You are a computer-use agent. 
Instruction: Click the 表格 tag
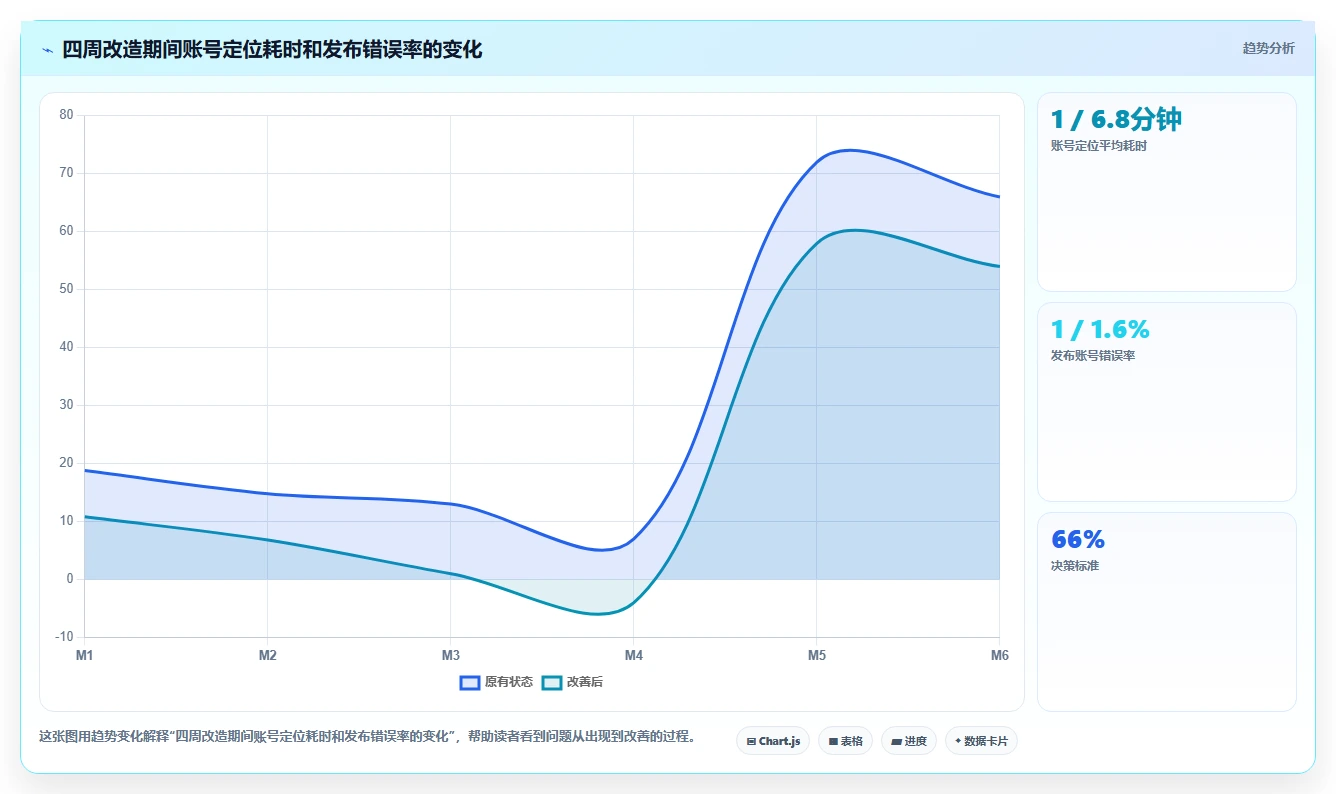(x=845, y=741)
